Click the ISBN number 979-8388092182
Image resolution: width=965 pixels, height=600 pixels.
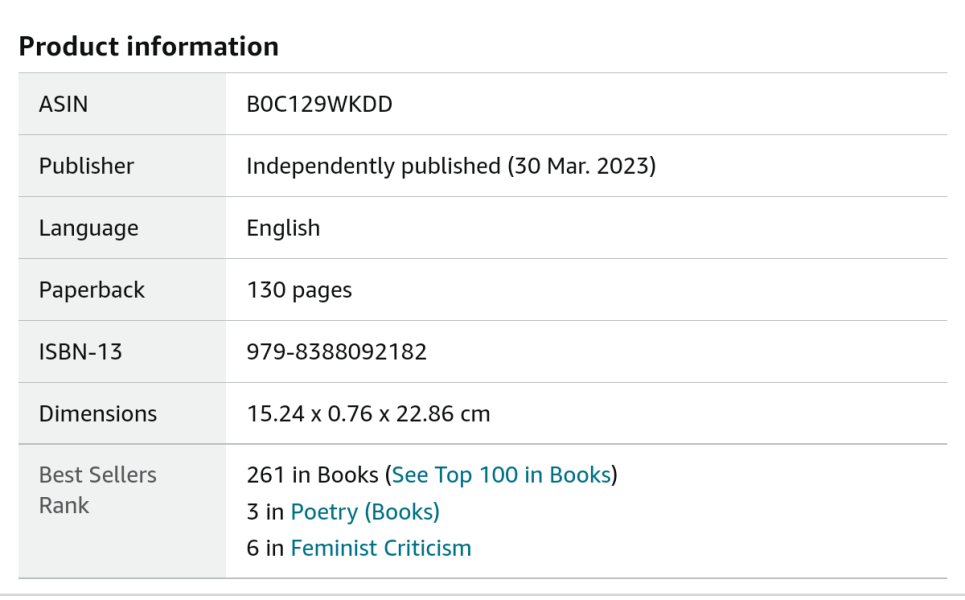click(x=338, y=352)
